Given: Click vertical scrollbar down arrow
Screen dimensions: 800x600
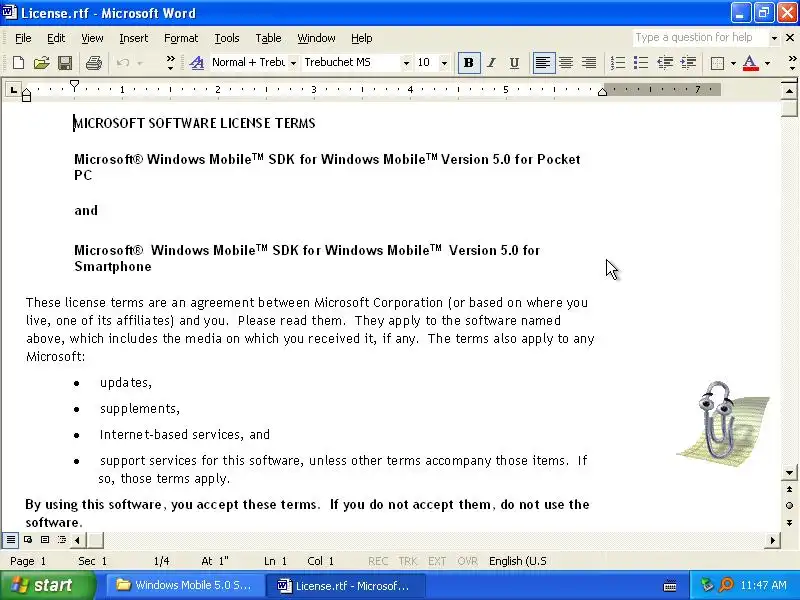Looking at the screenshot, I should pos(789,472).
